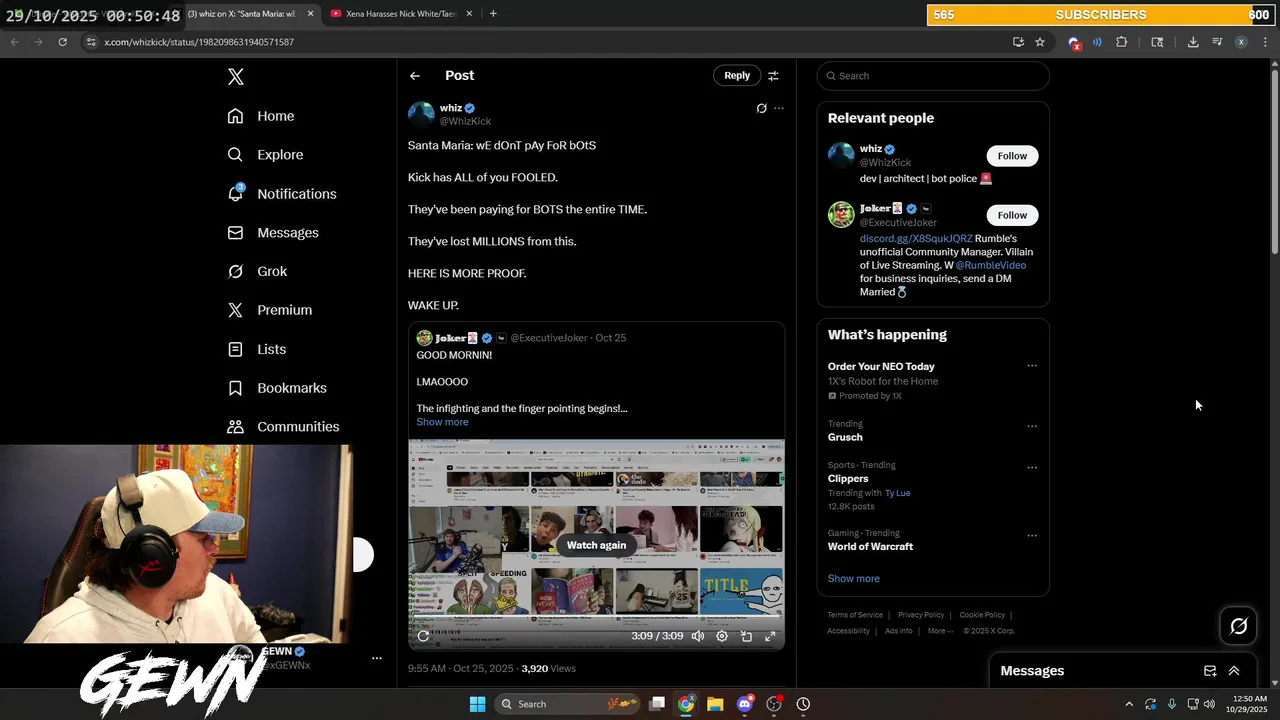Enter fullscreen on the video
The height and width of the screenshot is (720, 1280).
click(770, 636)
